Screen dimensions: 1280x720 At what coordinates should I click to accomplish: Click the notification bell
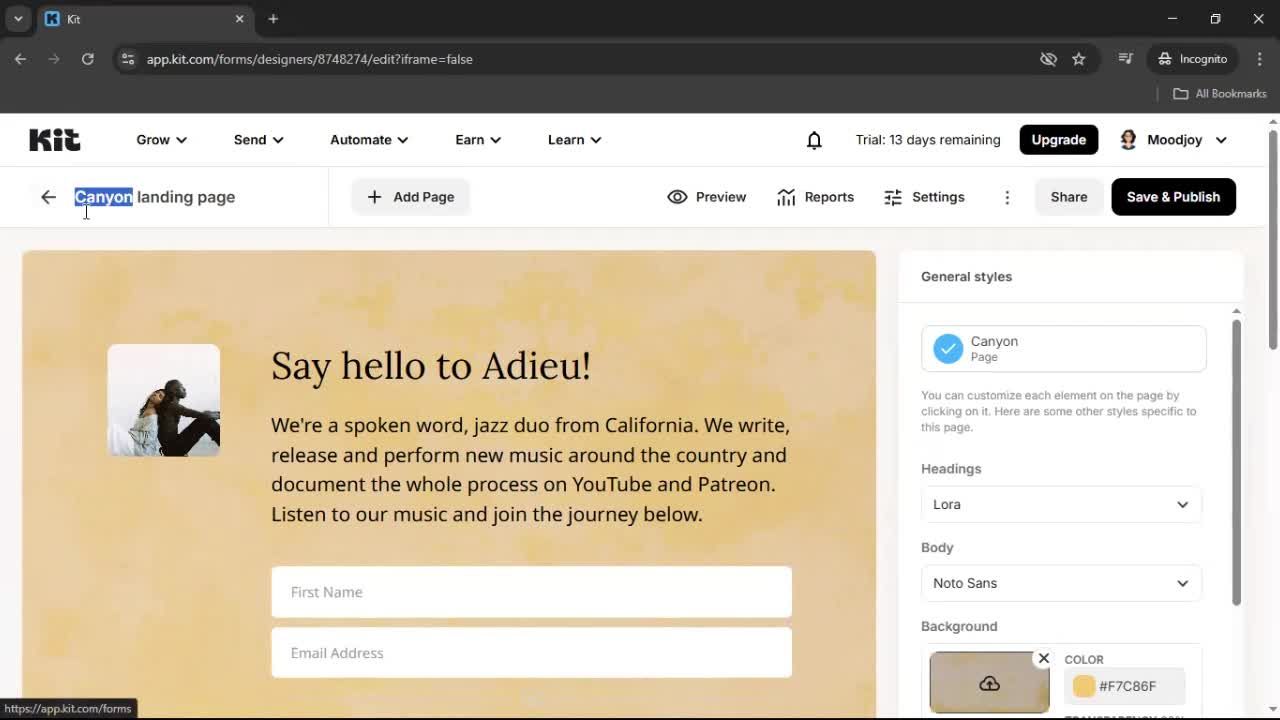click(814, 140)
